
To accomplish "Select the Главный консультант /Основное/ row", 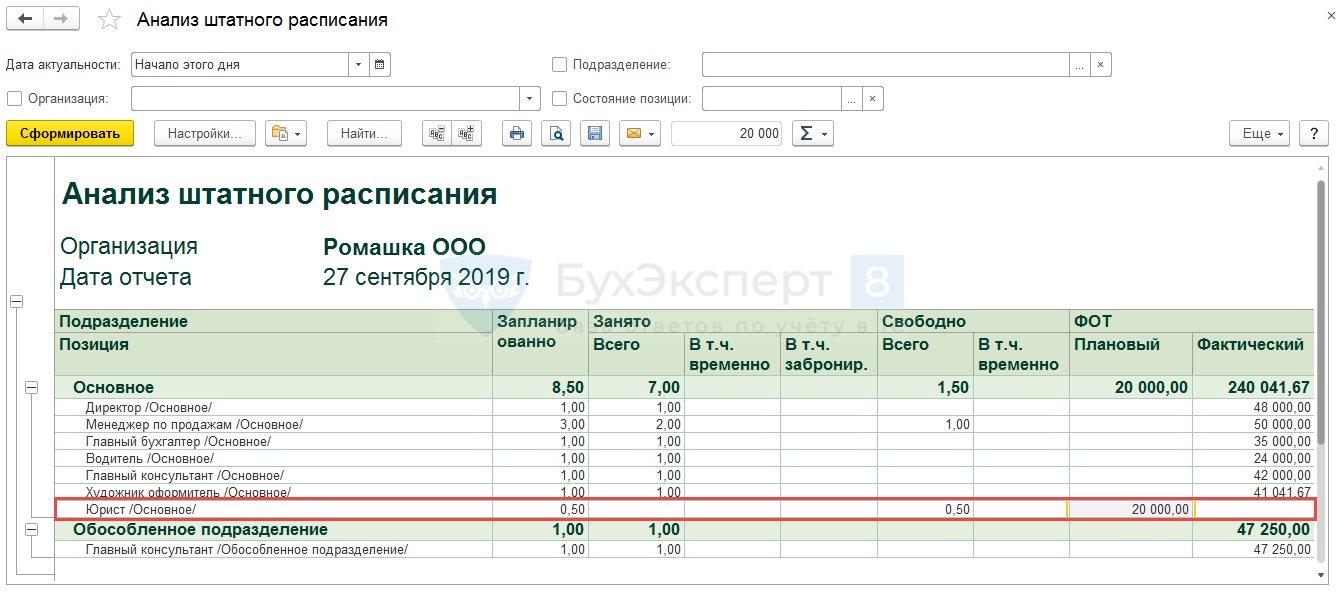I will click(x=685, y=475).
